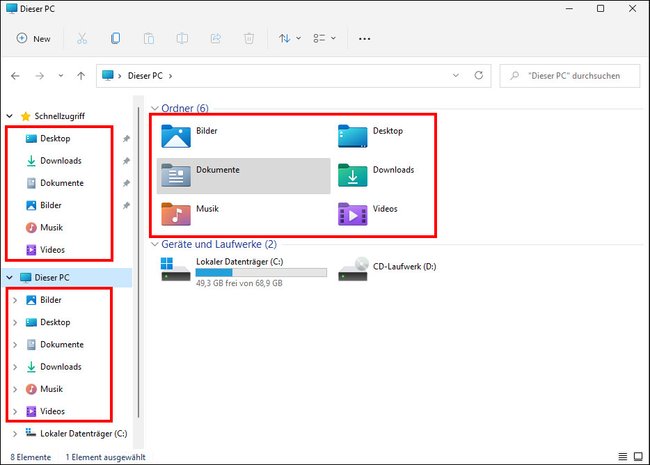The height and width of the screenshot is (465, 650).
Task: Select Lokaler Datenträger (C:) in navigation pane
Action: point(83,434)
